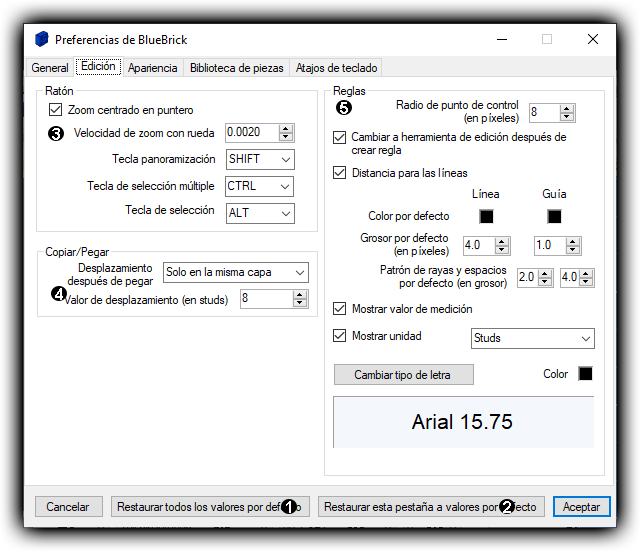Viewport: 640px width, 551px height.
Task: Increase Guía grosor por defecto value
Action: pos(573,241)
